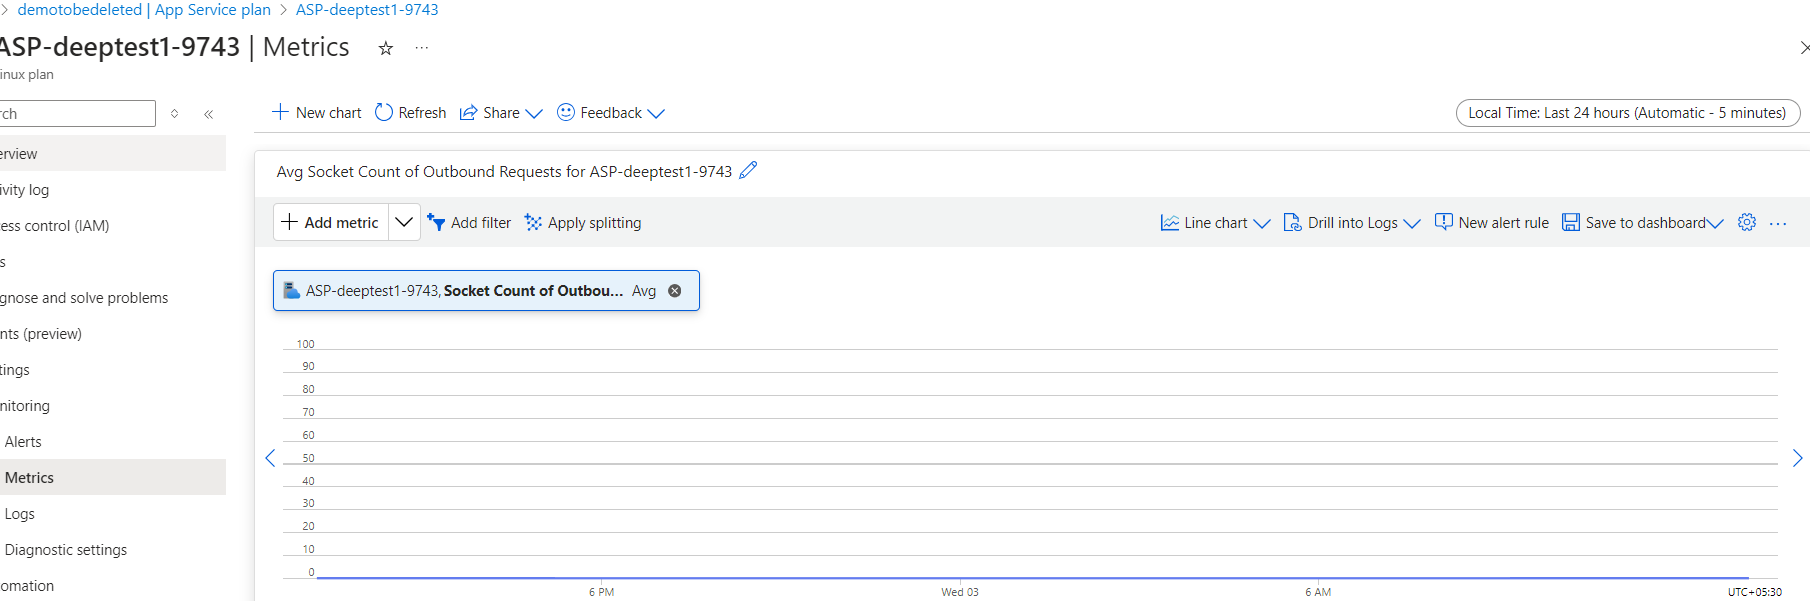Screen dimensions: 1810x601
Task: Switch to the Logs sidebar item
Action: pos(20,513)
